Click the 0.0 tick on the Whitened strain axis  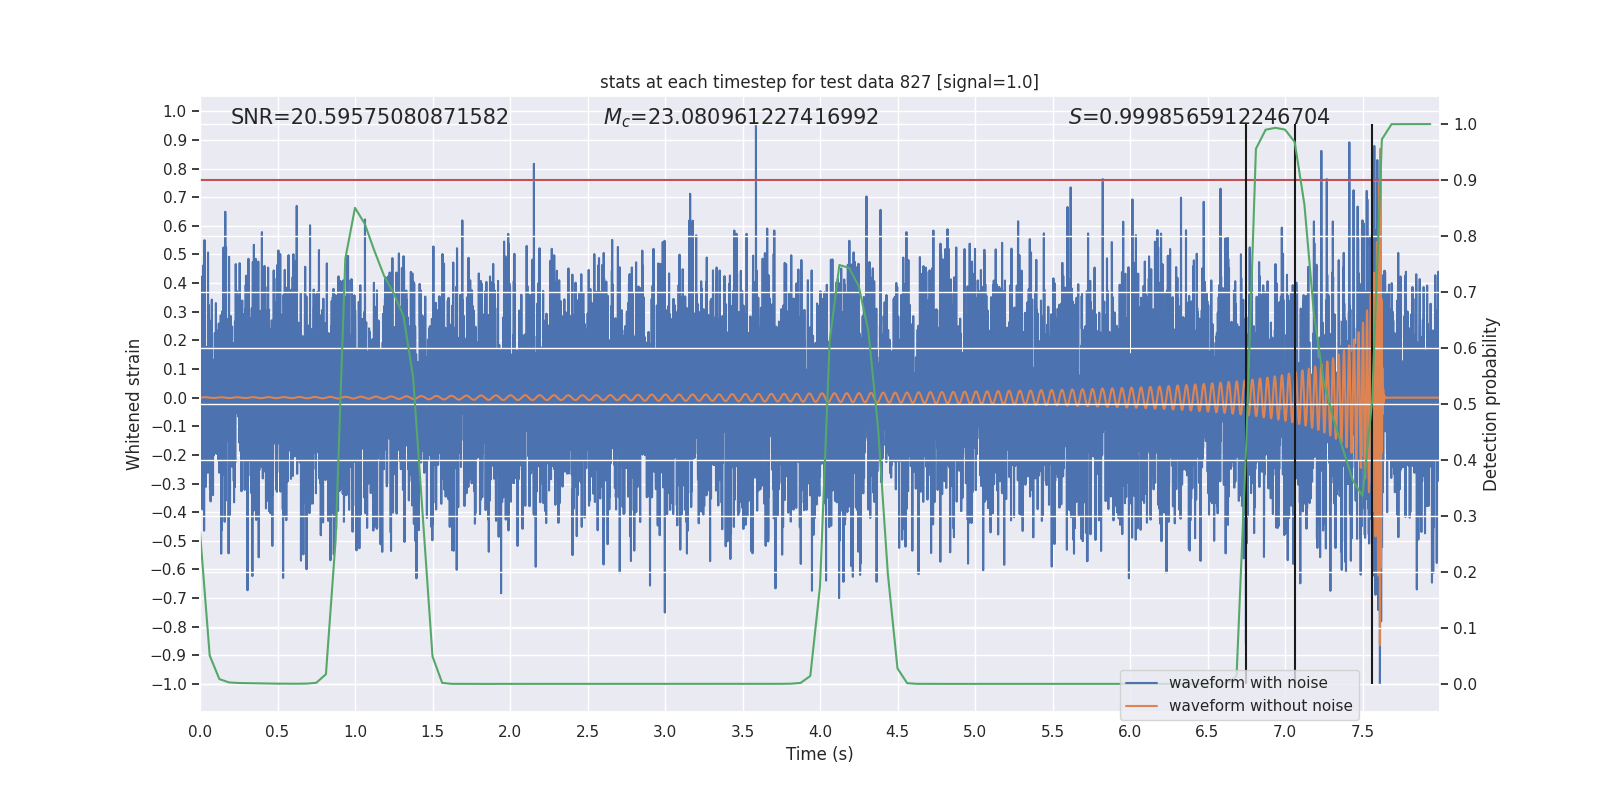(x=175, y=398)
